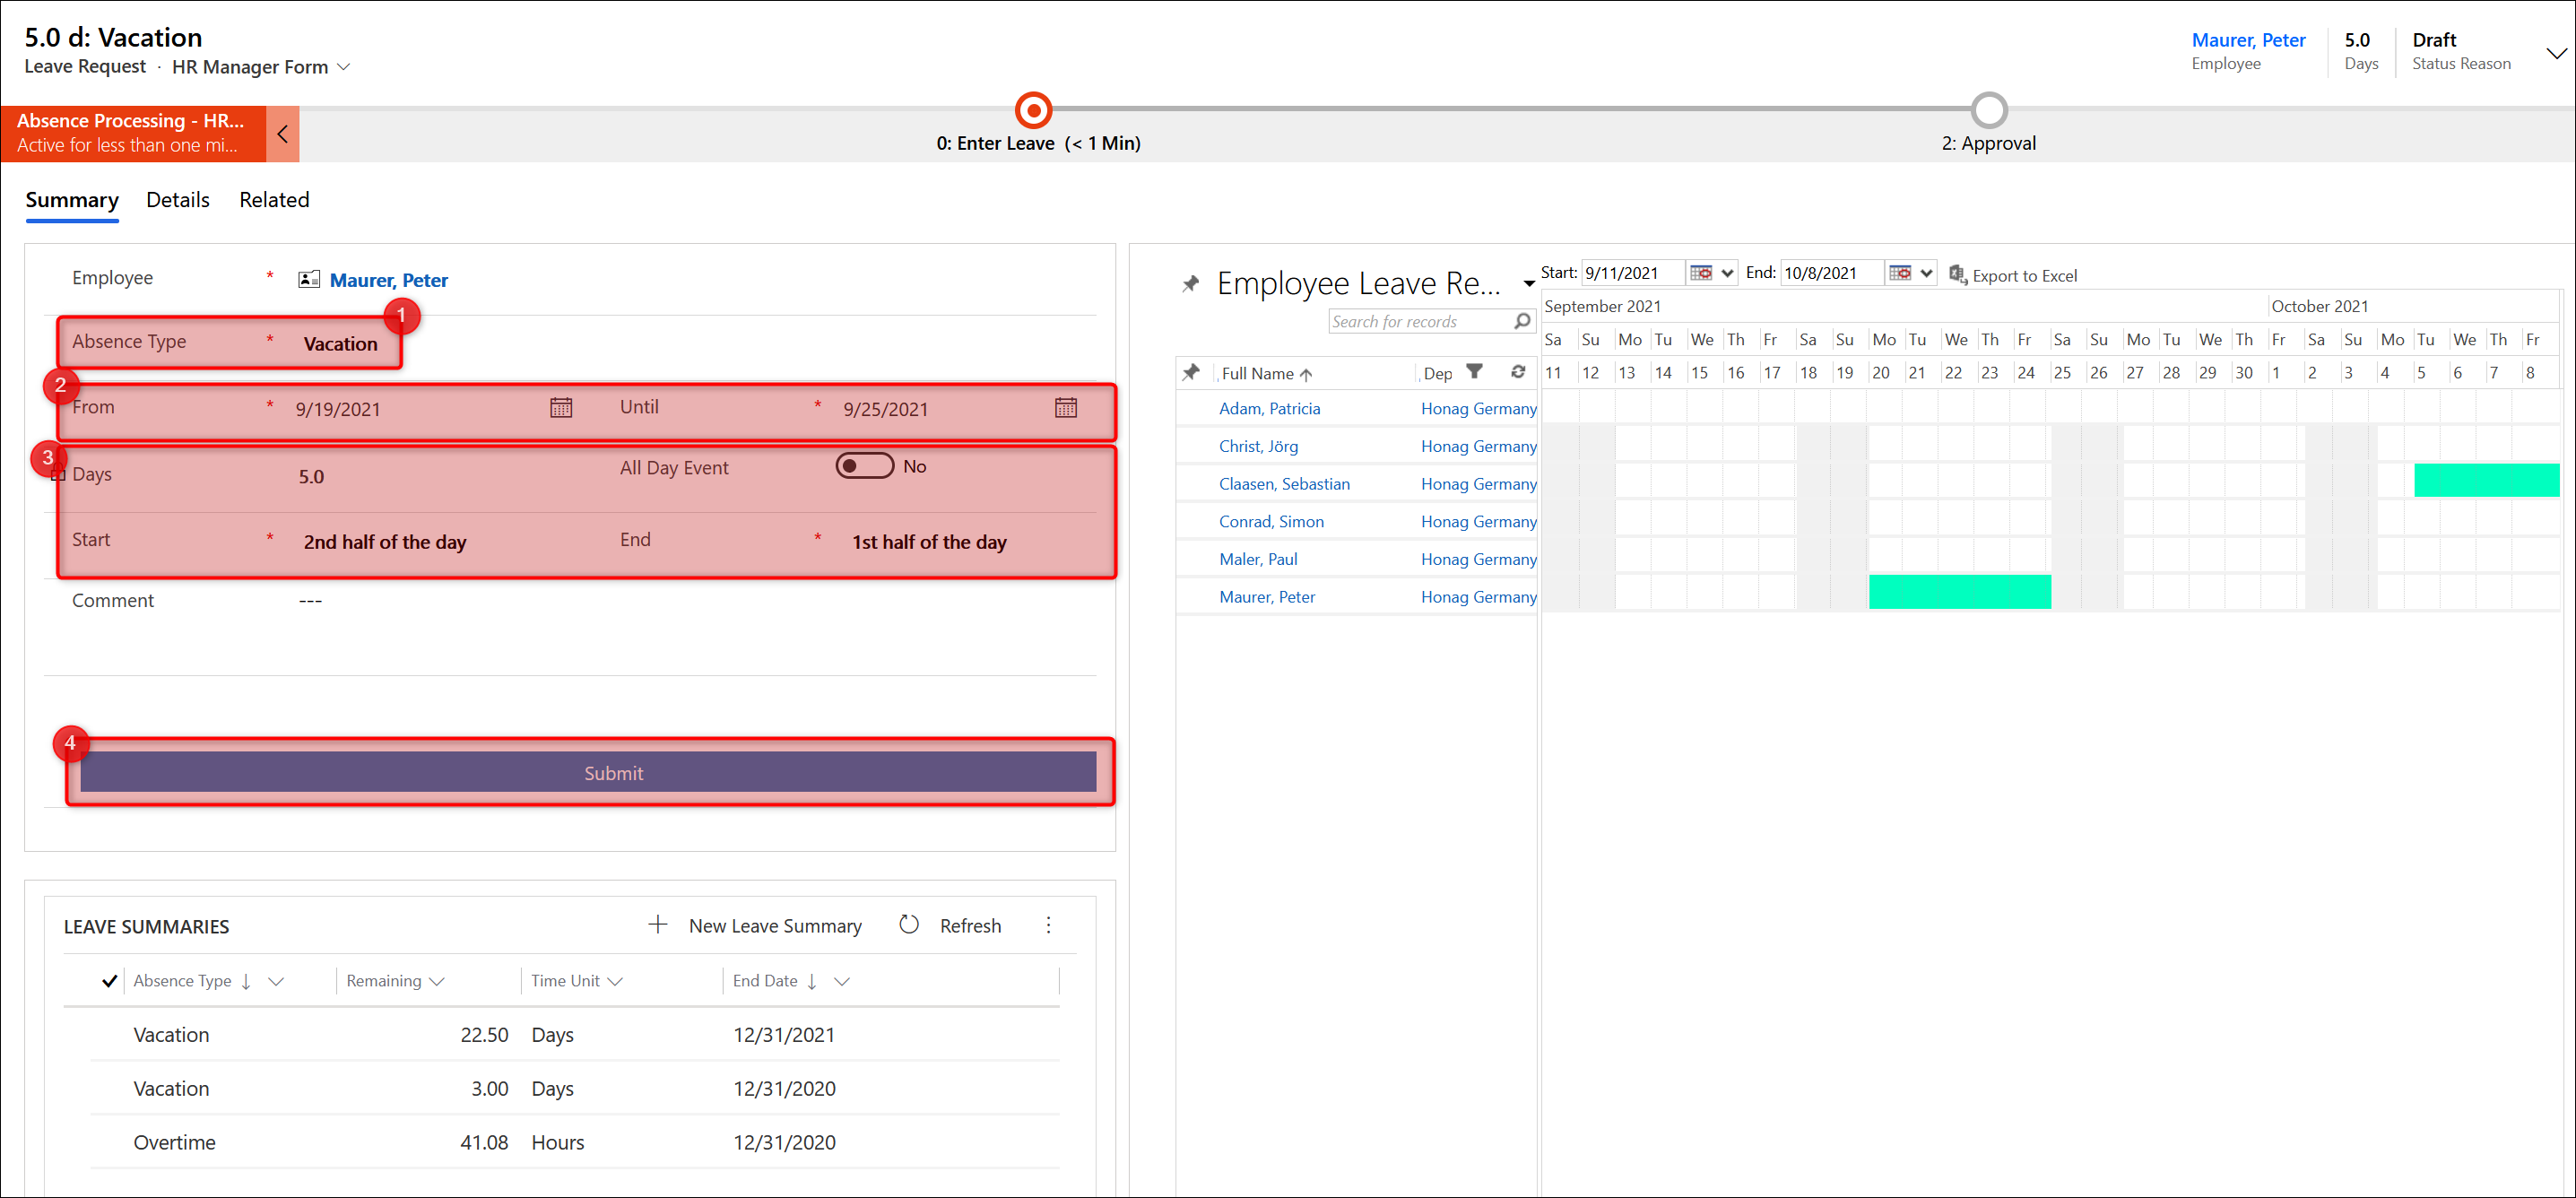Open the more commands ellipsis in Leave Summaries
Image resolution: width=2576 pixels, height=1198 pixels.
click(1048, 925)
